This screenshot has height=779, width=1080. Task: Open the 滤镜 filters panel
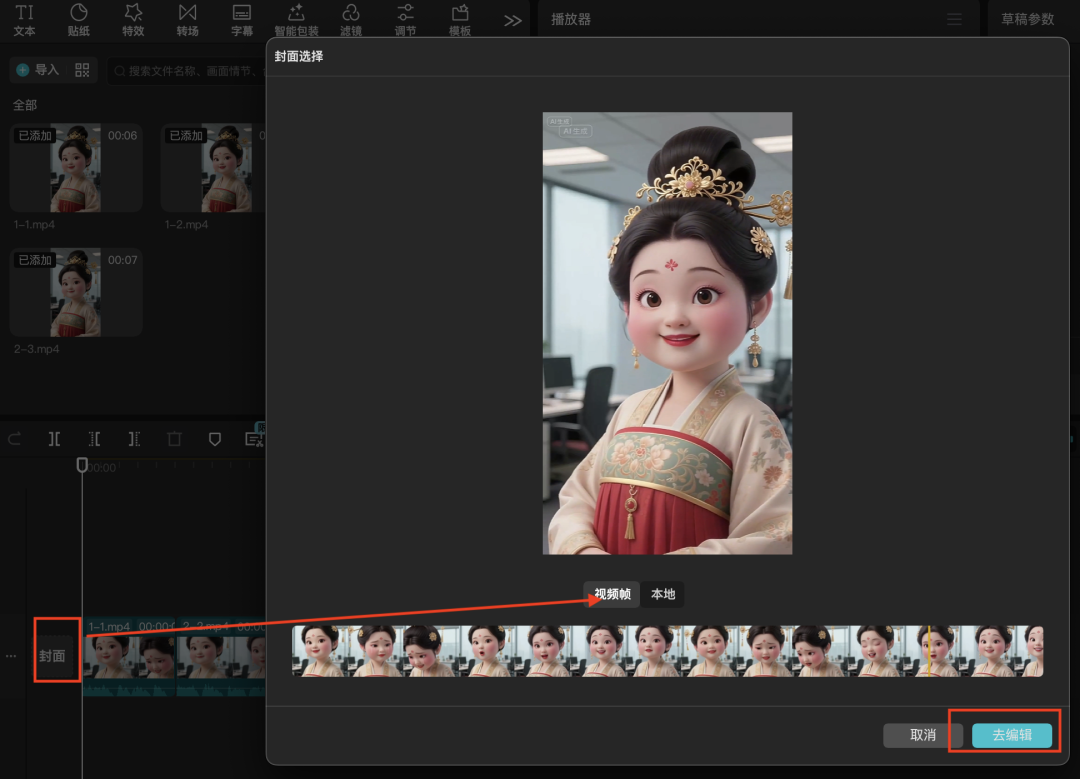tap(351, 20)
